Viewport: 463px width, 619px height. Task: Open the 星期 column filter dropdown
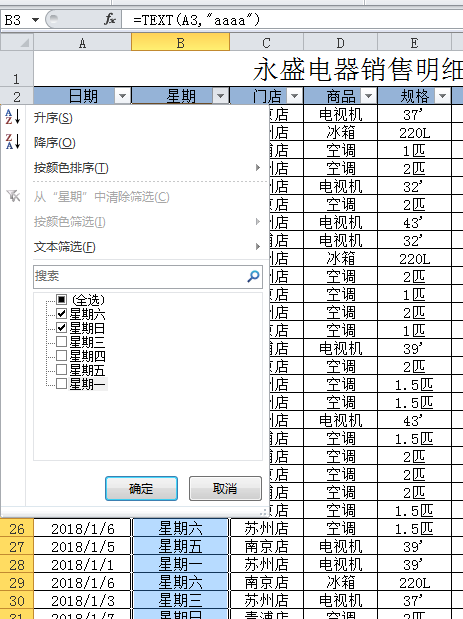[220, 96]
